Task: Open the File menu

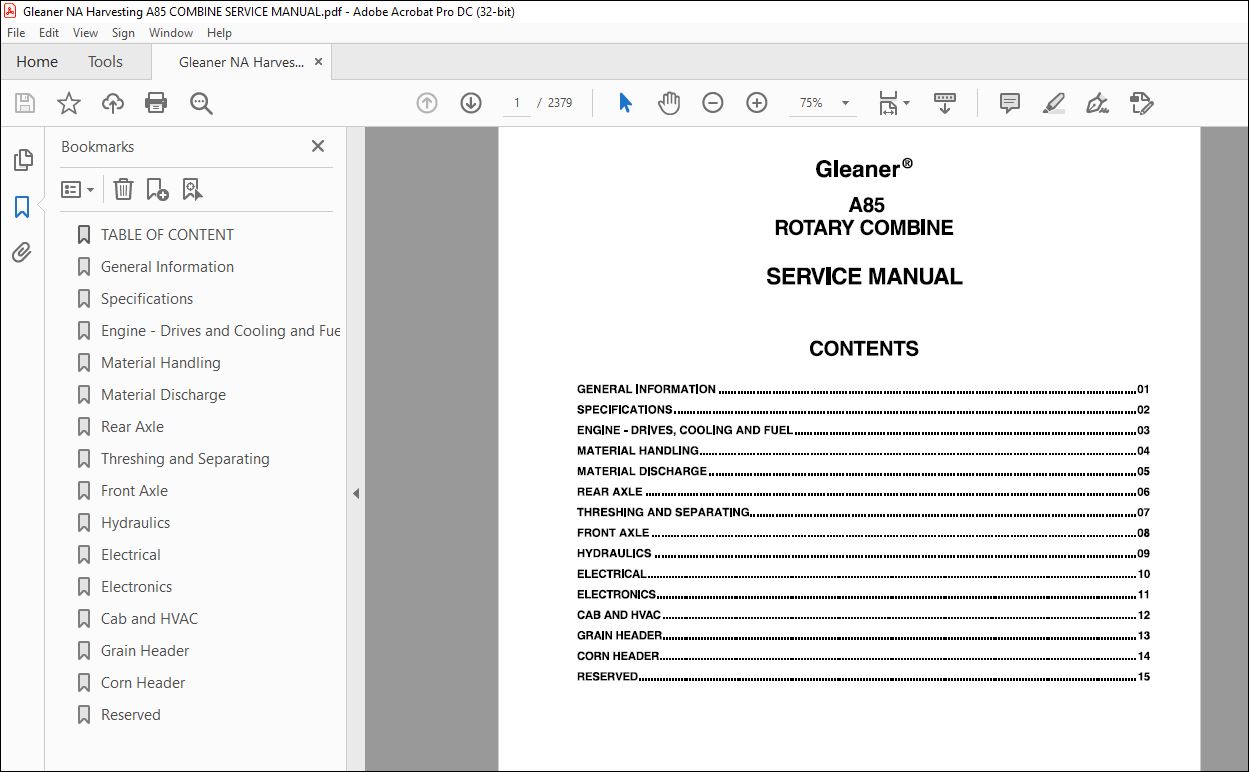Action: click(15, 33)
